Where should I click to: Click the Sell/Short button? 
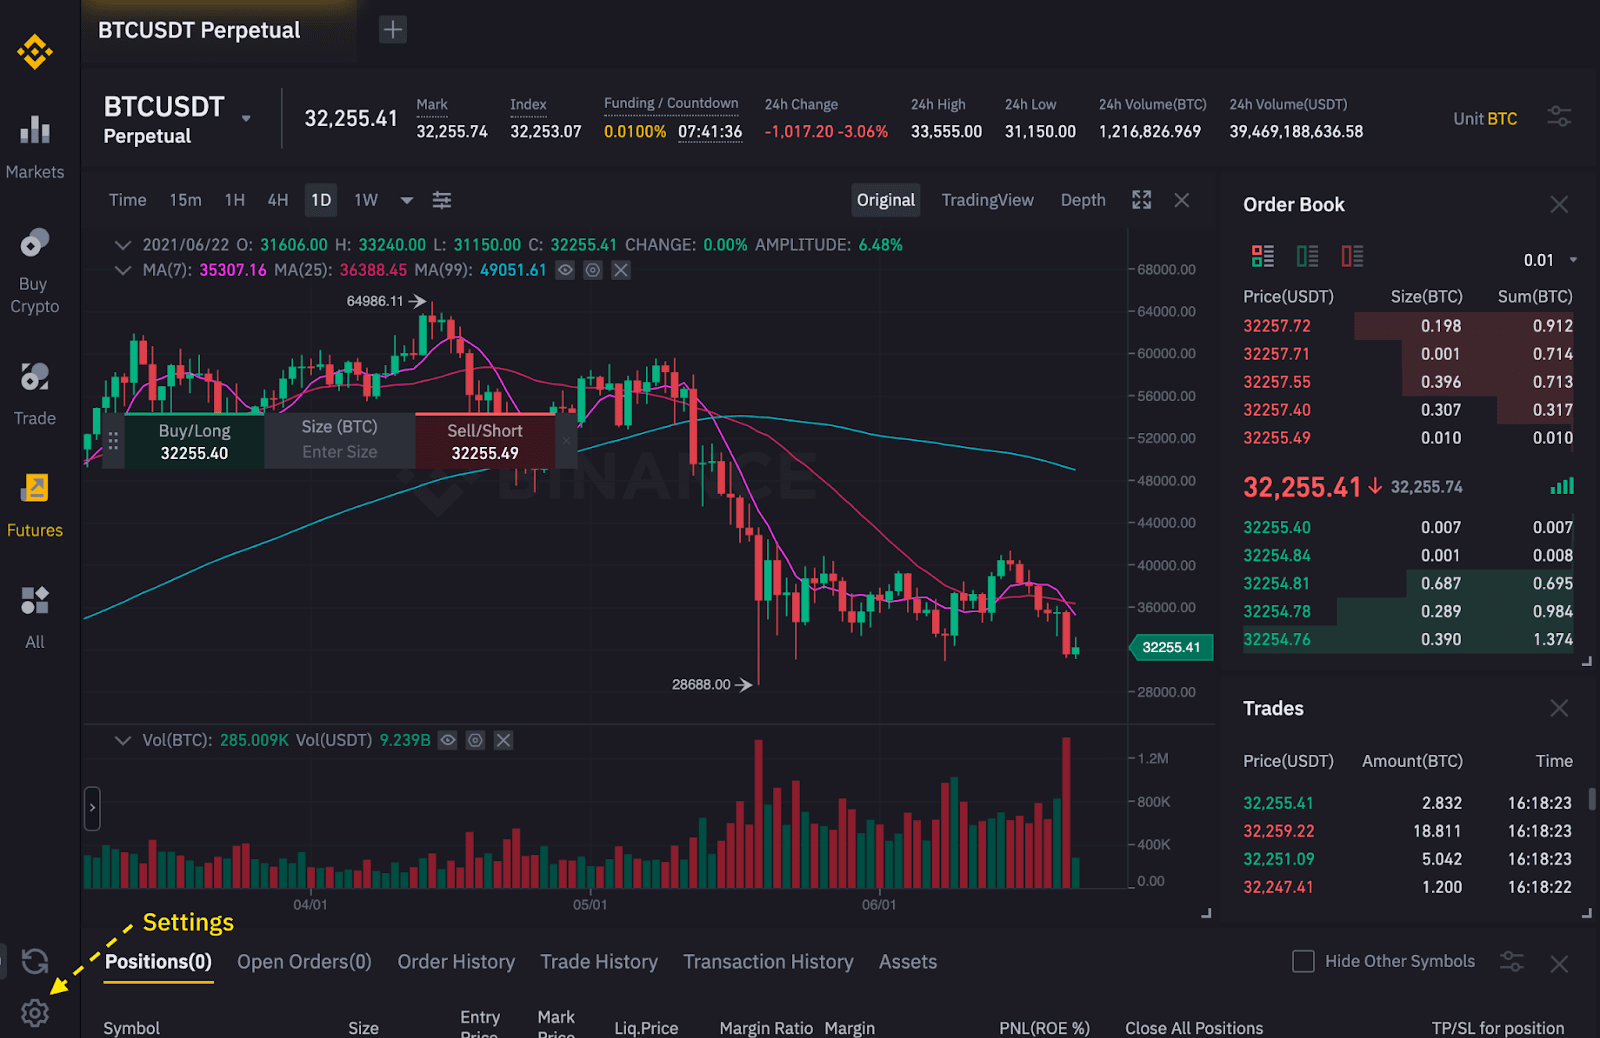click(485, 440)
